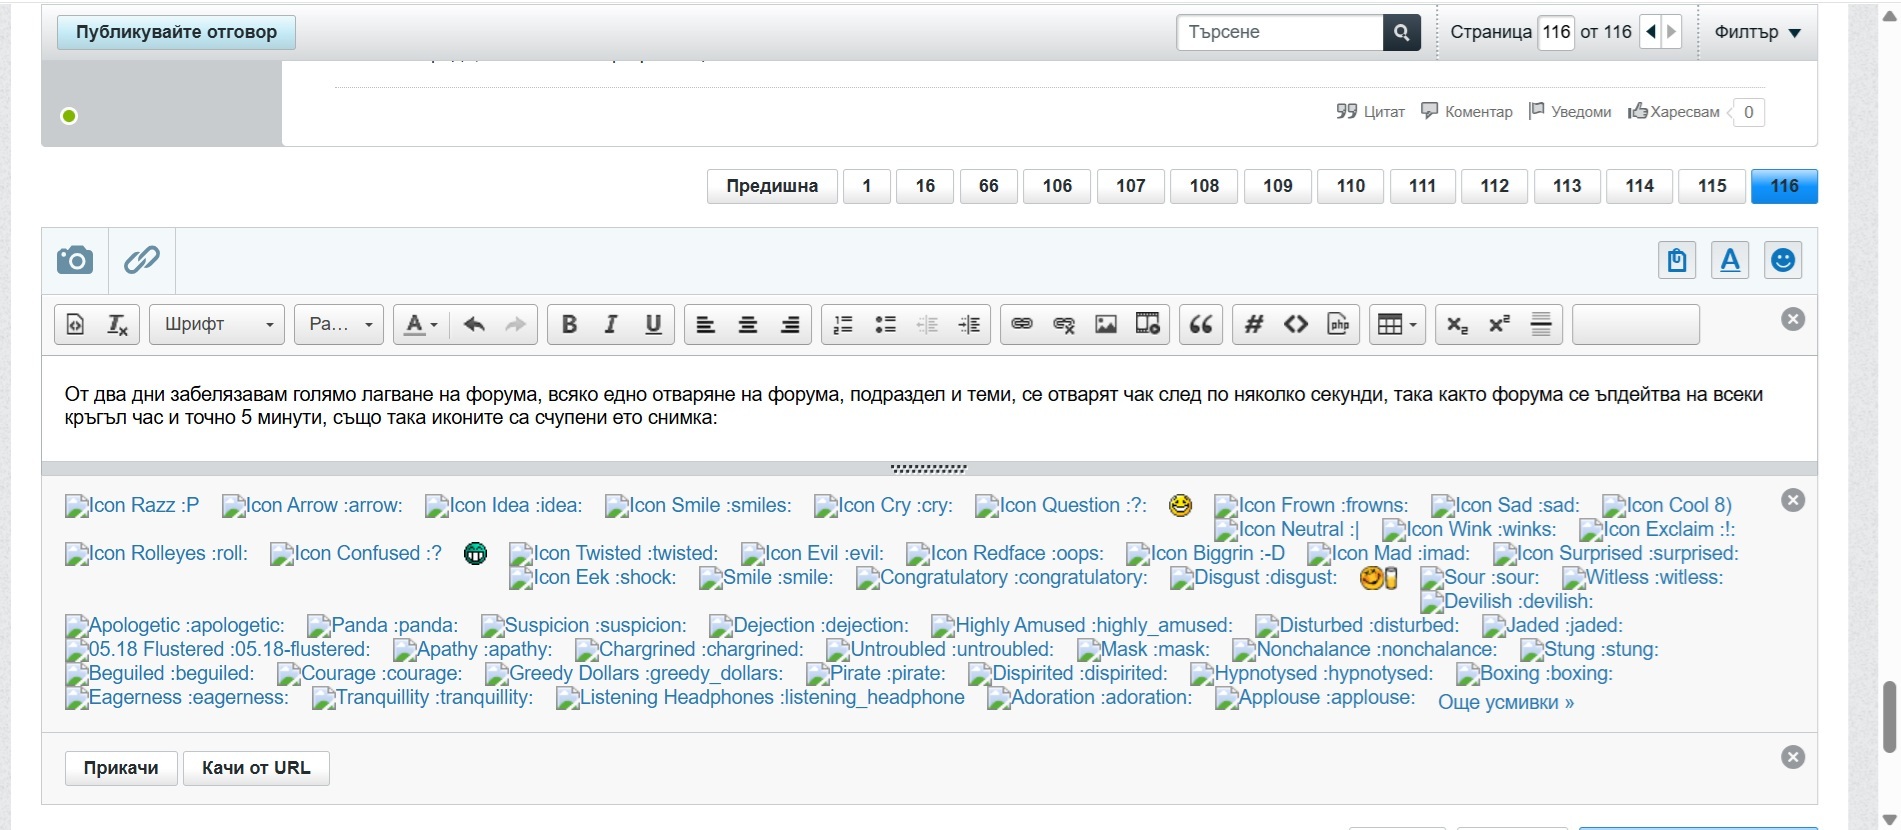Click the page number field showing 116

pyautogui.click(x=1556, y=32)
